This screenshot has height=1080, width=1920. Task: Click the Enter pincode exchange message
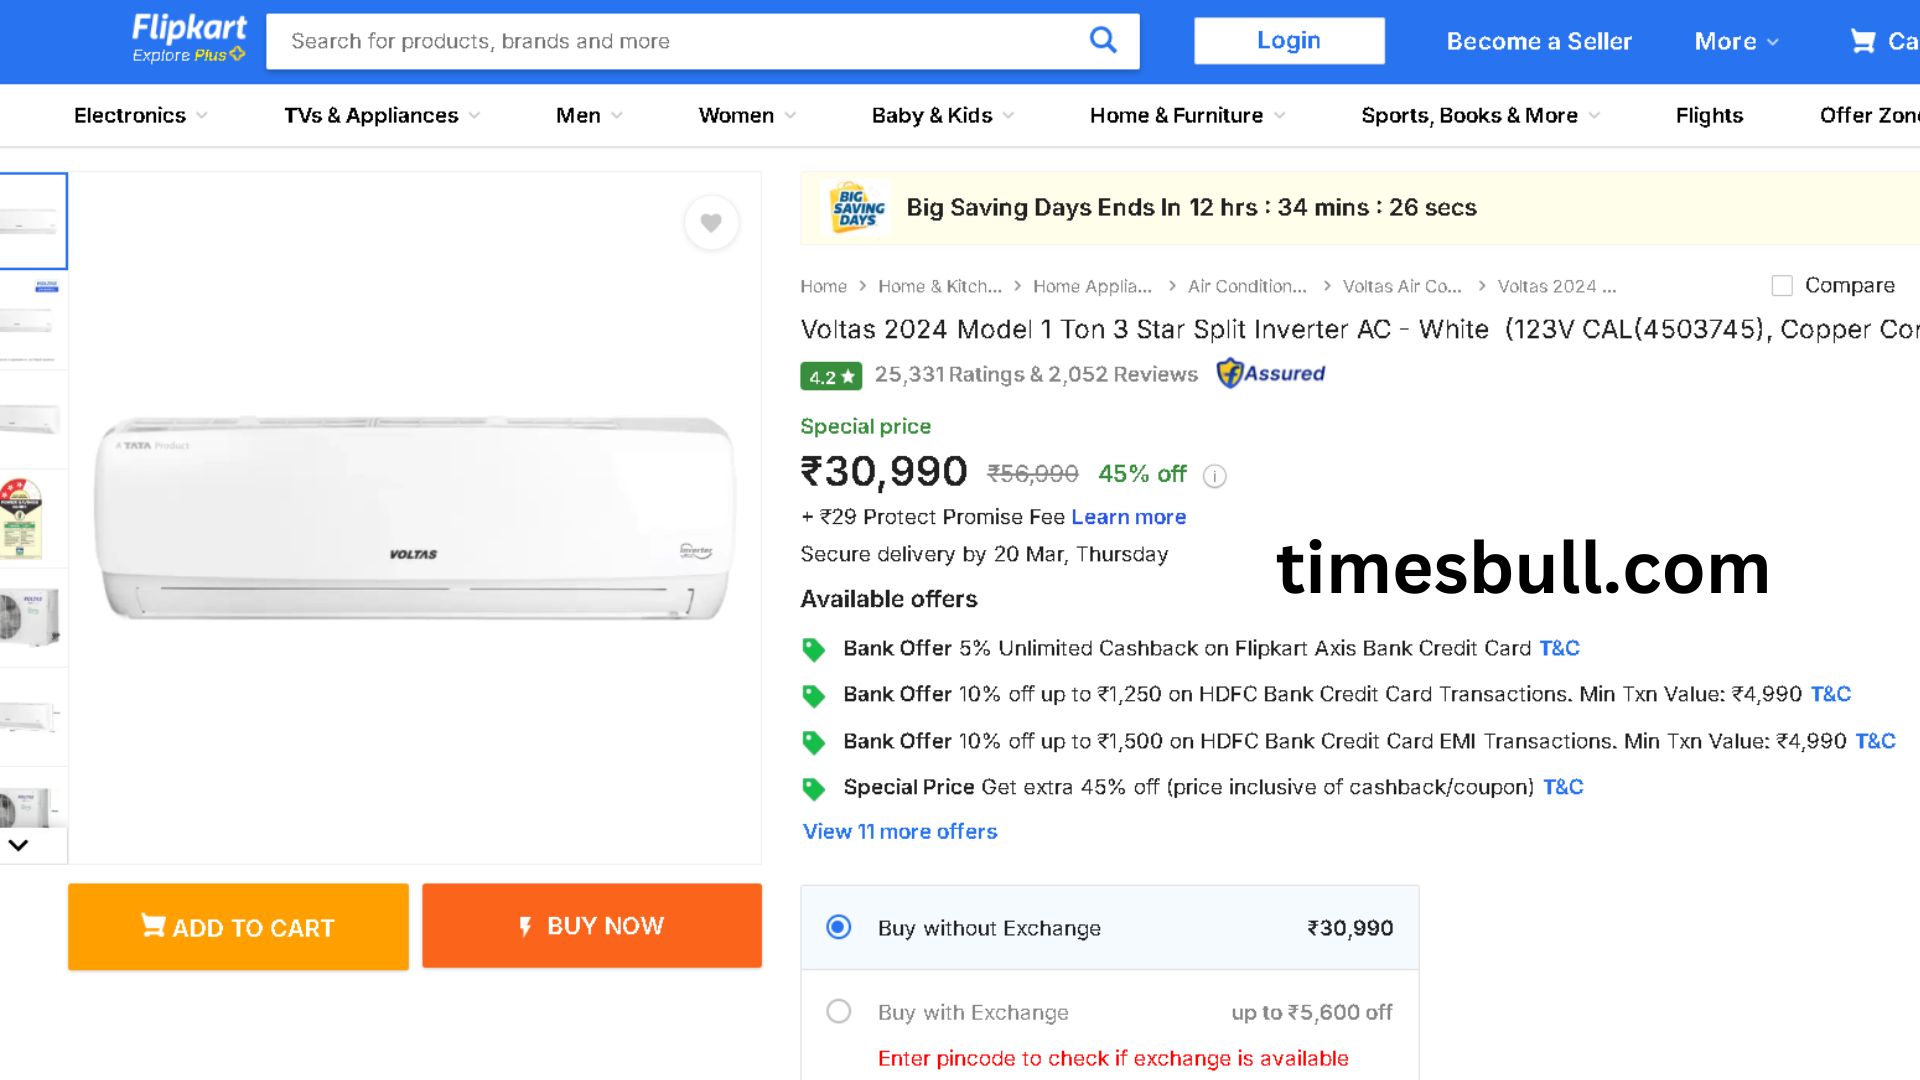pyautogui.click(x=1113, y=1059)
